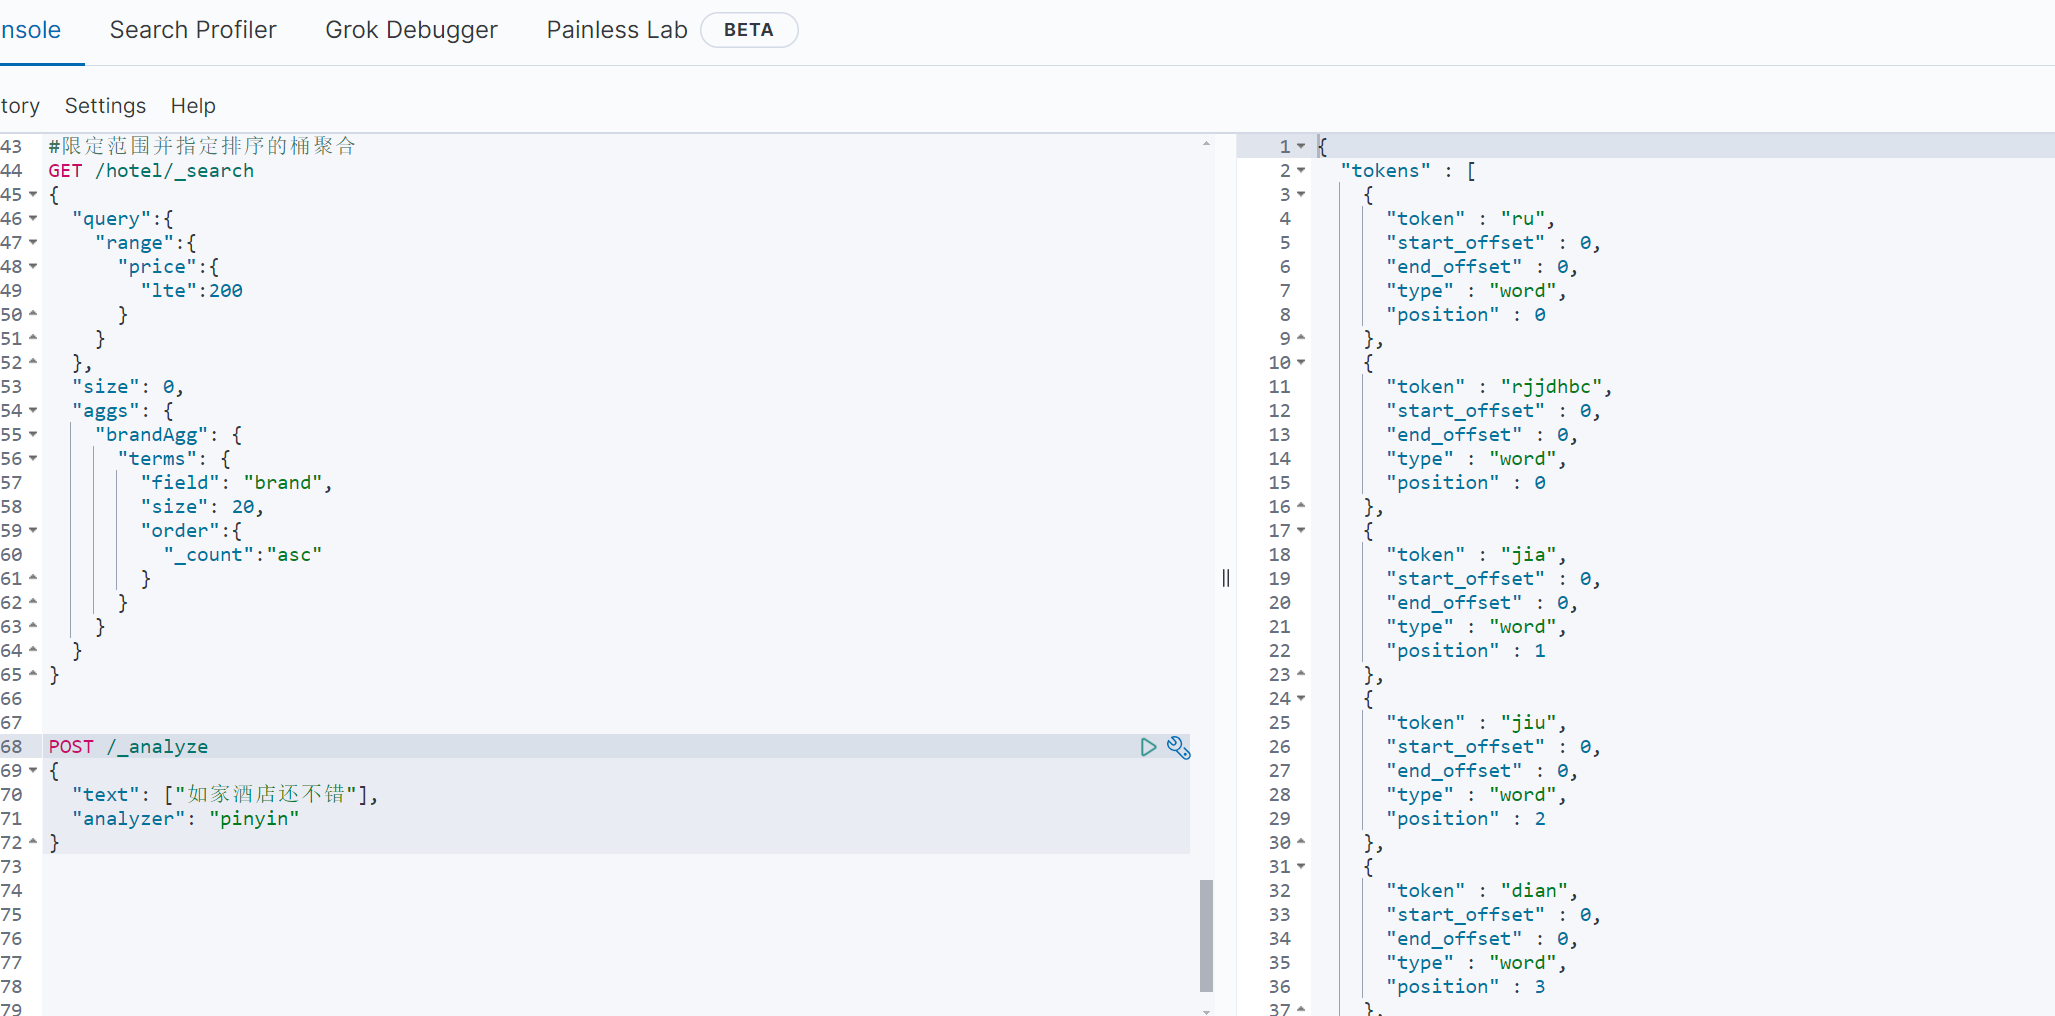Click the "_count":"asc" line
Screen dimensions: 2055x1016
(243, 555)
